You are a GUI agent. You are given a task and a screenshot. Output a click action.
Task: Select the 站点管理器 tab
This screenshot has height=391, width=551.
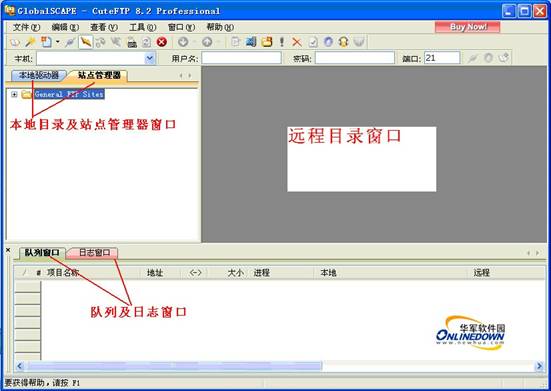[99, 75]
